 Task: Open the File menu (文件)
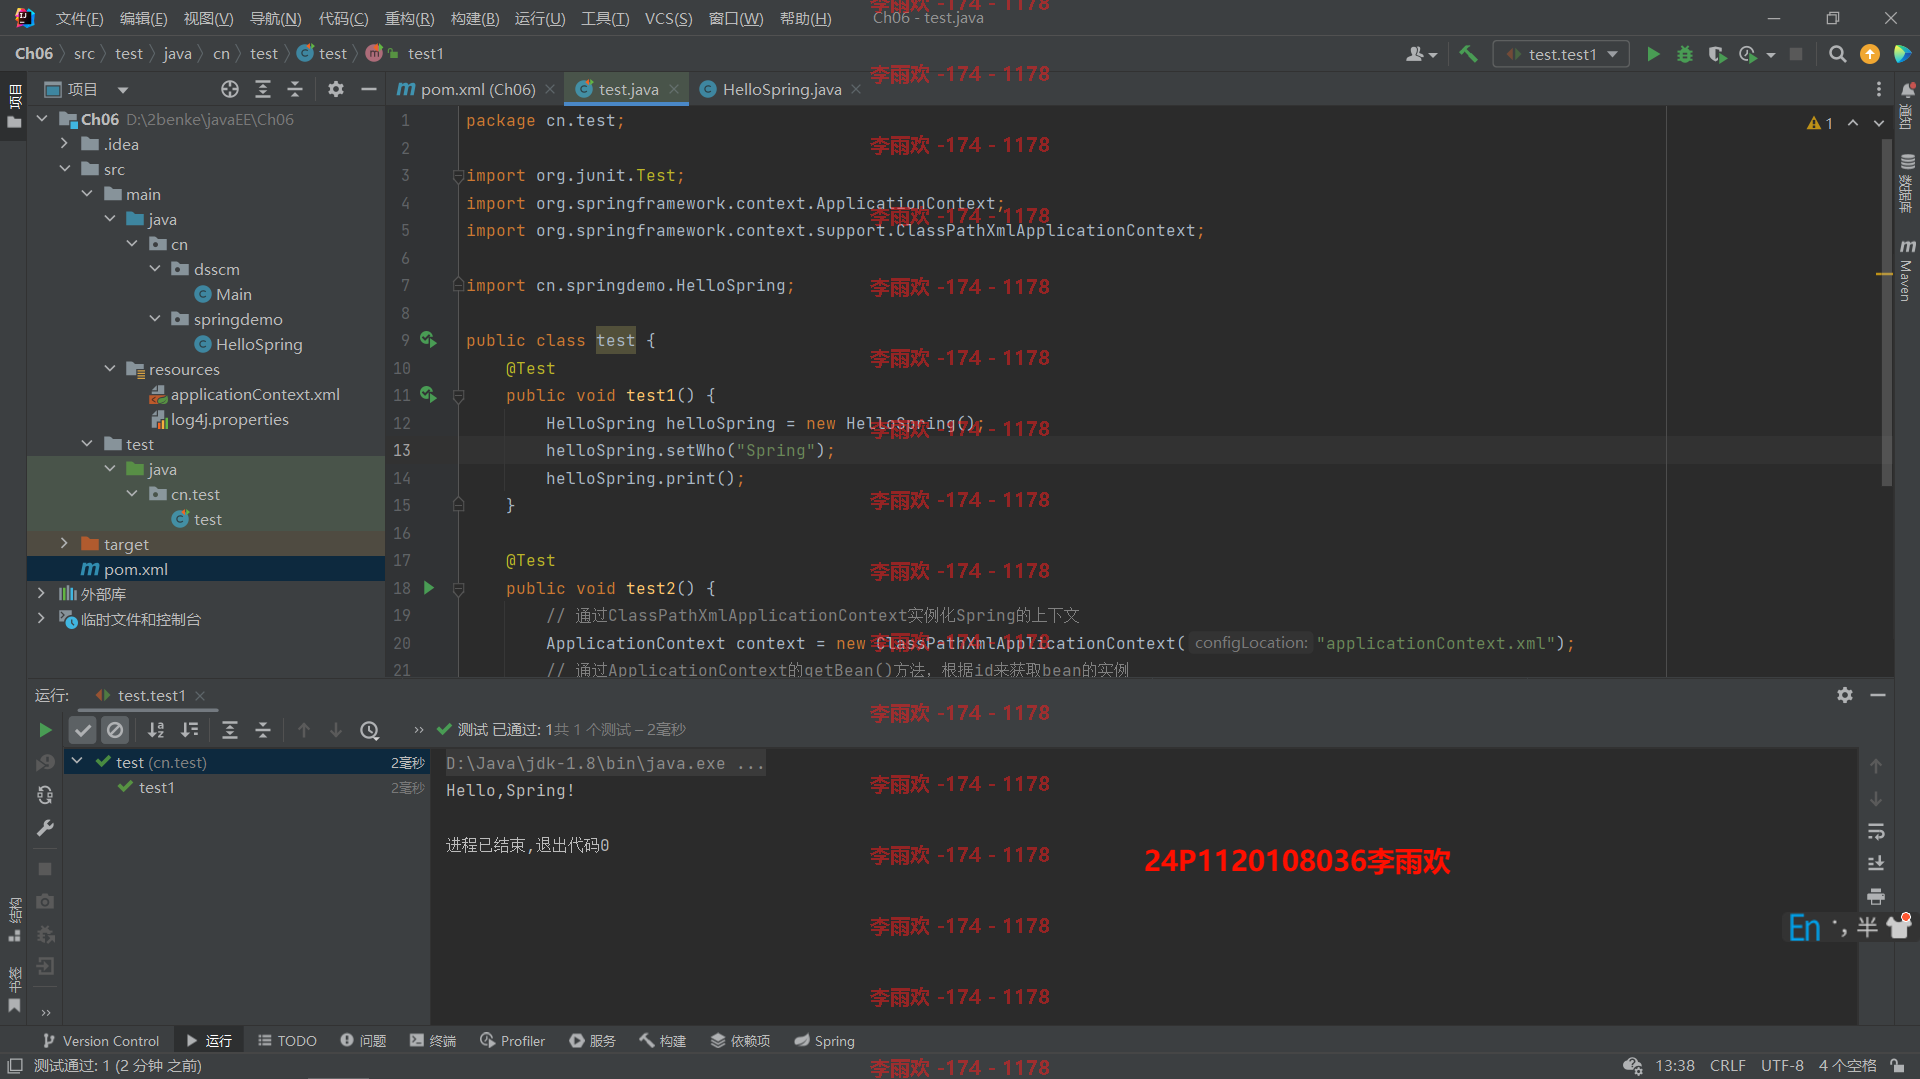point(79,19)
